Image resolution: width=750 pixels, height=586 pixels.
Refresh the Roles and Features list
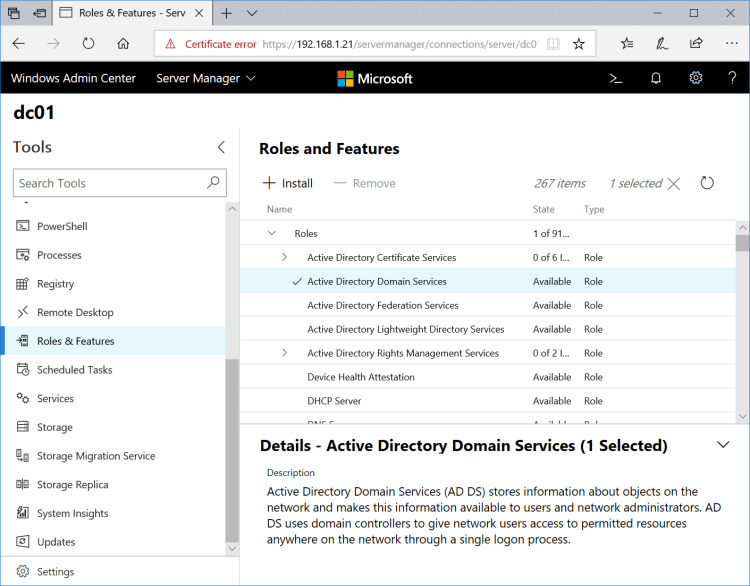point(707,183)
